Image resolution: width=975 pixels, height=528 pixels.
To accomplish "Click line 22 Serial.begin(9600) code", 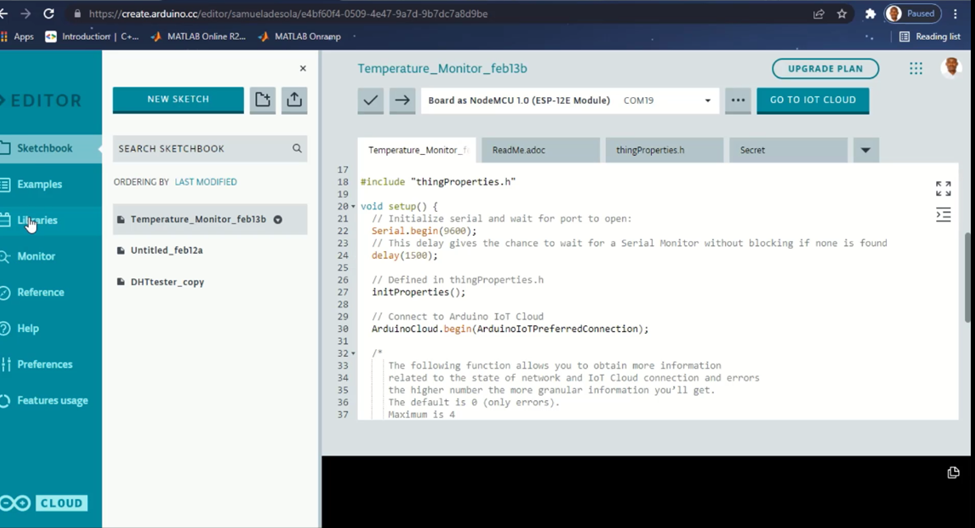I will tap(424, 231).
